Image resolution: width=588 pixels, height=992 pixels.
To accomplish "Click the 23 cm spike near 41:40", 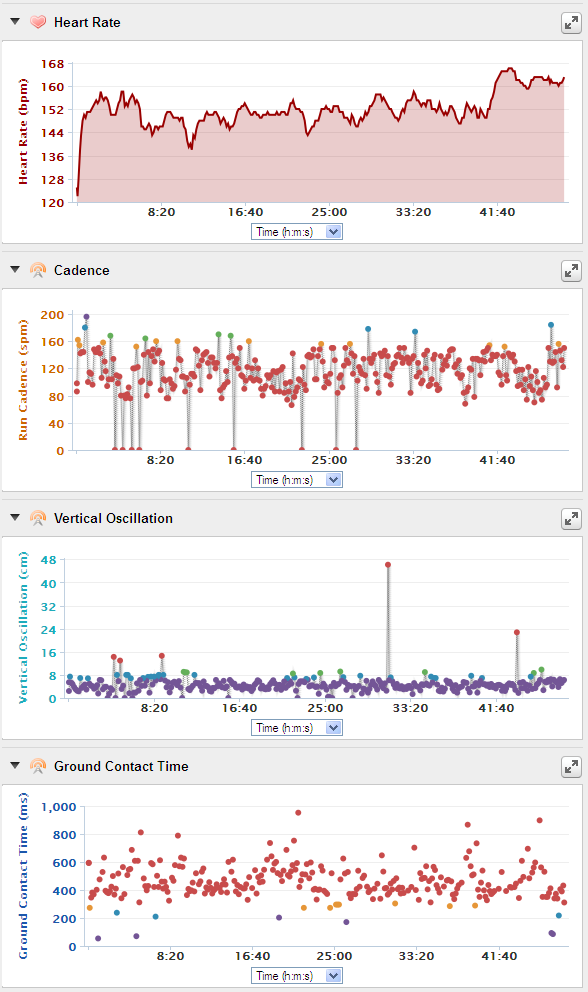I will (517, 632).
